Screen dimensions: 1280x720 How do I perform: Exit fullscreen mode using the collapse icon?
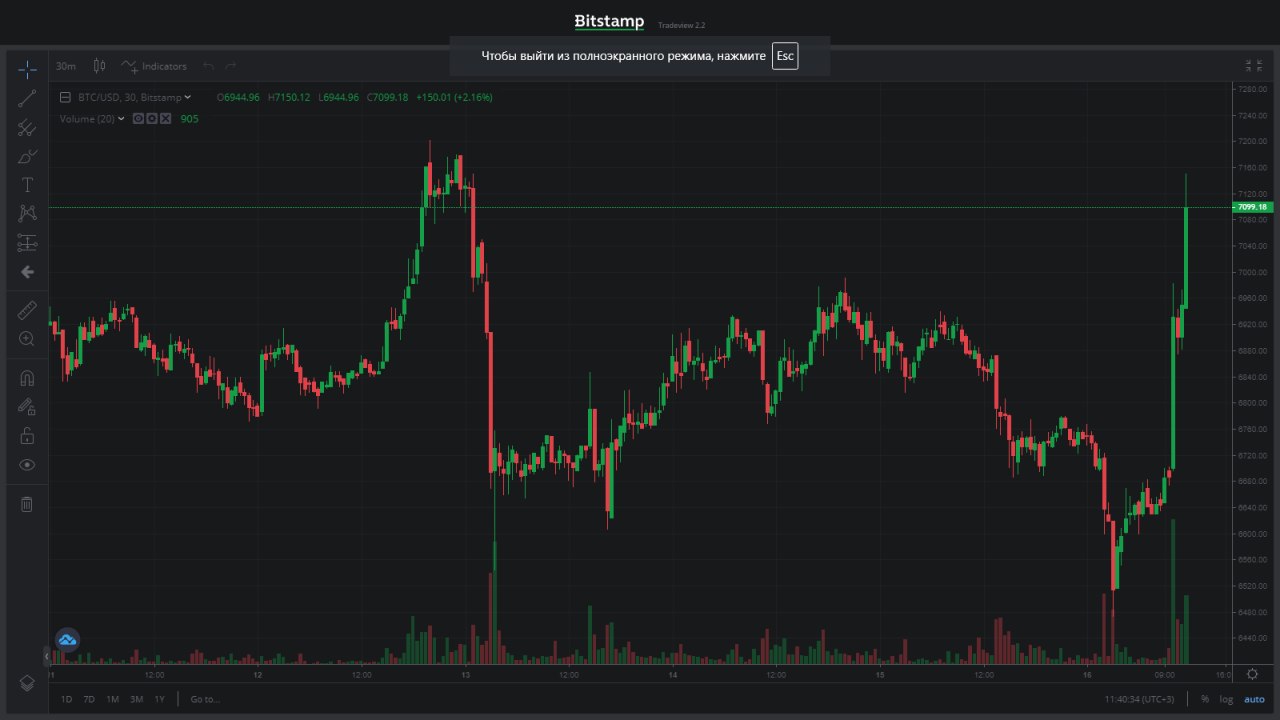click(1253, 66)
